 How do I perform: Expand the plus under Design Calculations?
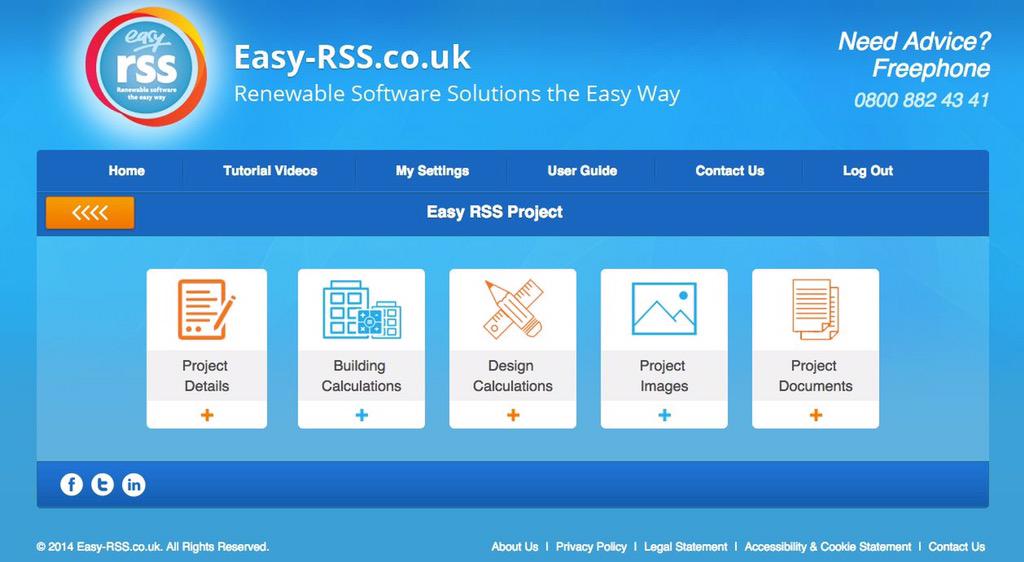[513, 415]
